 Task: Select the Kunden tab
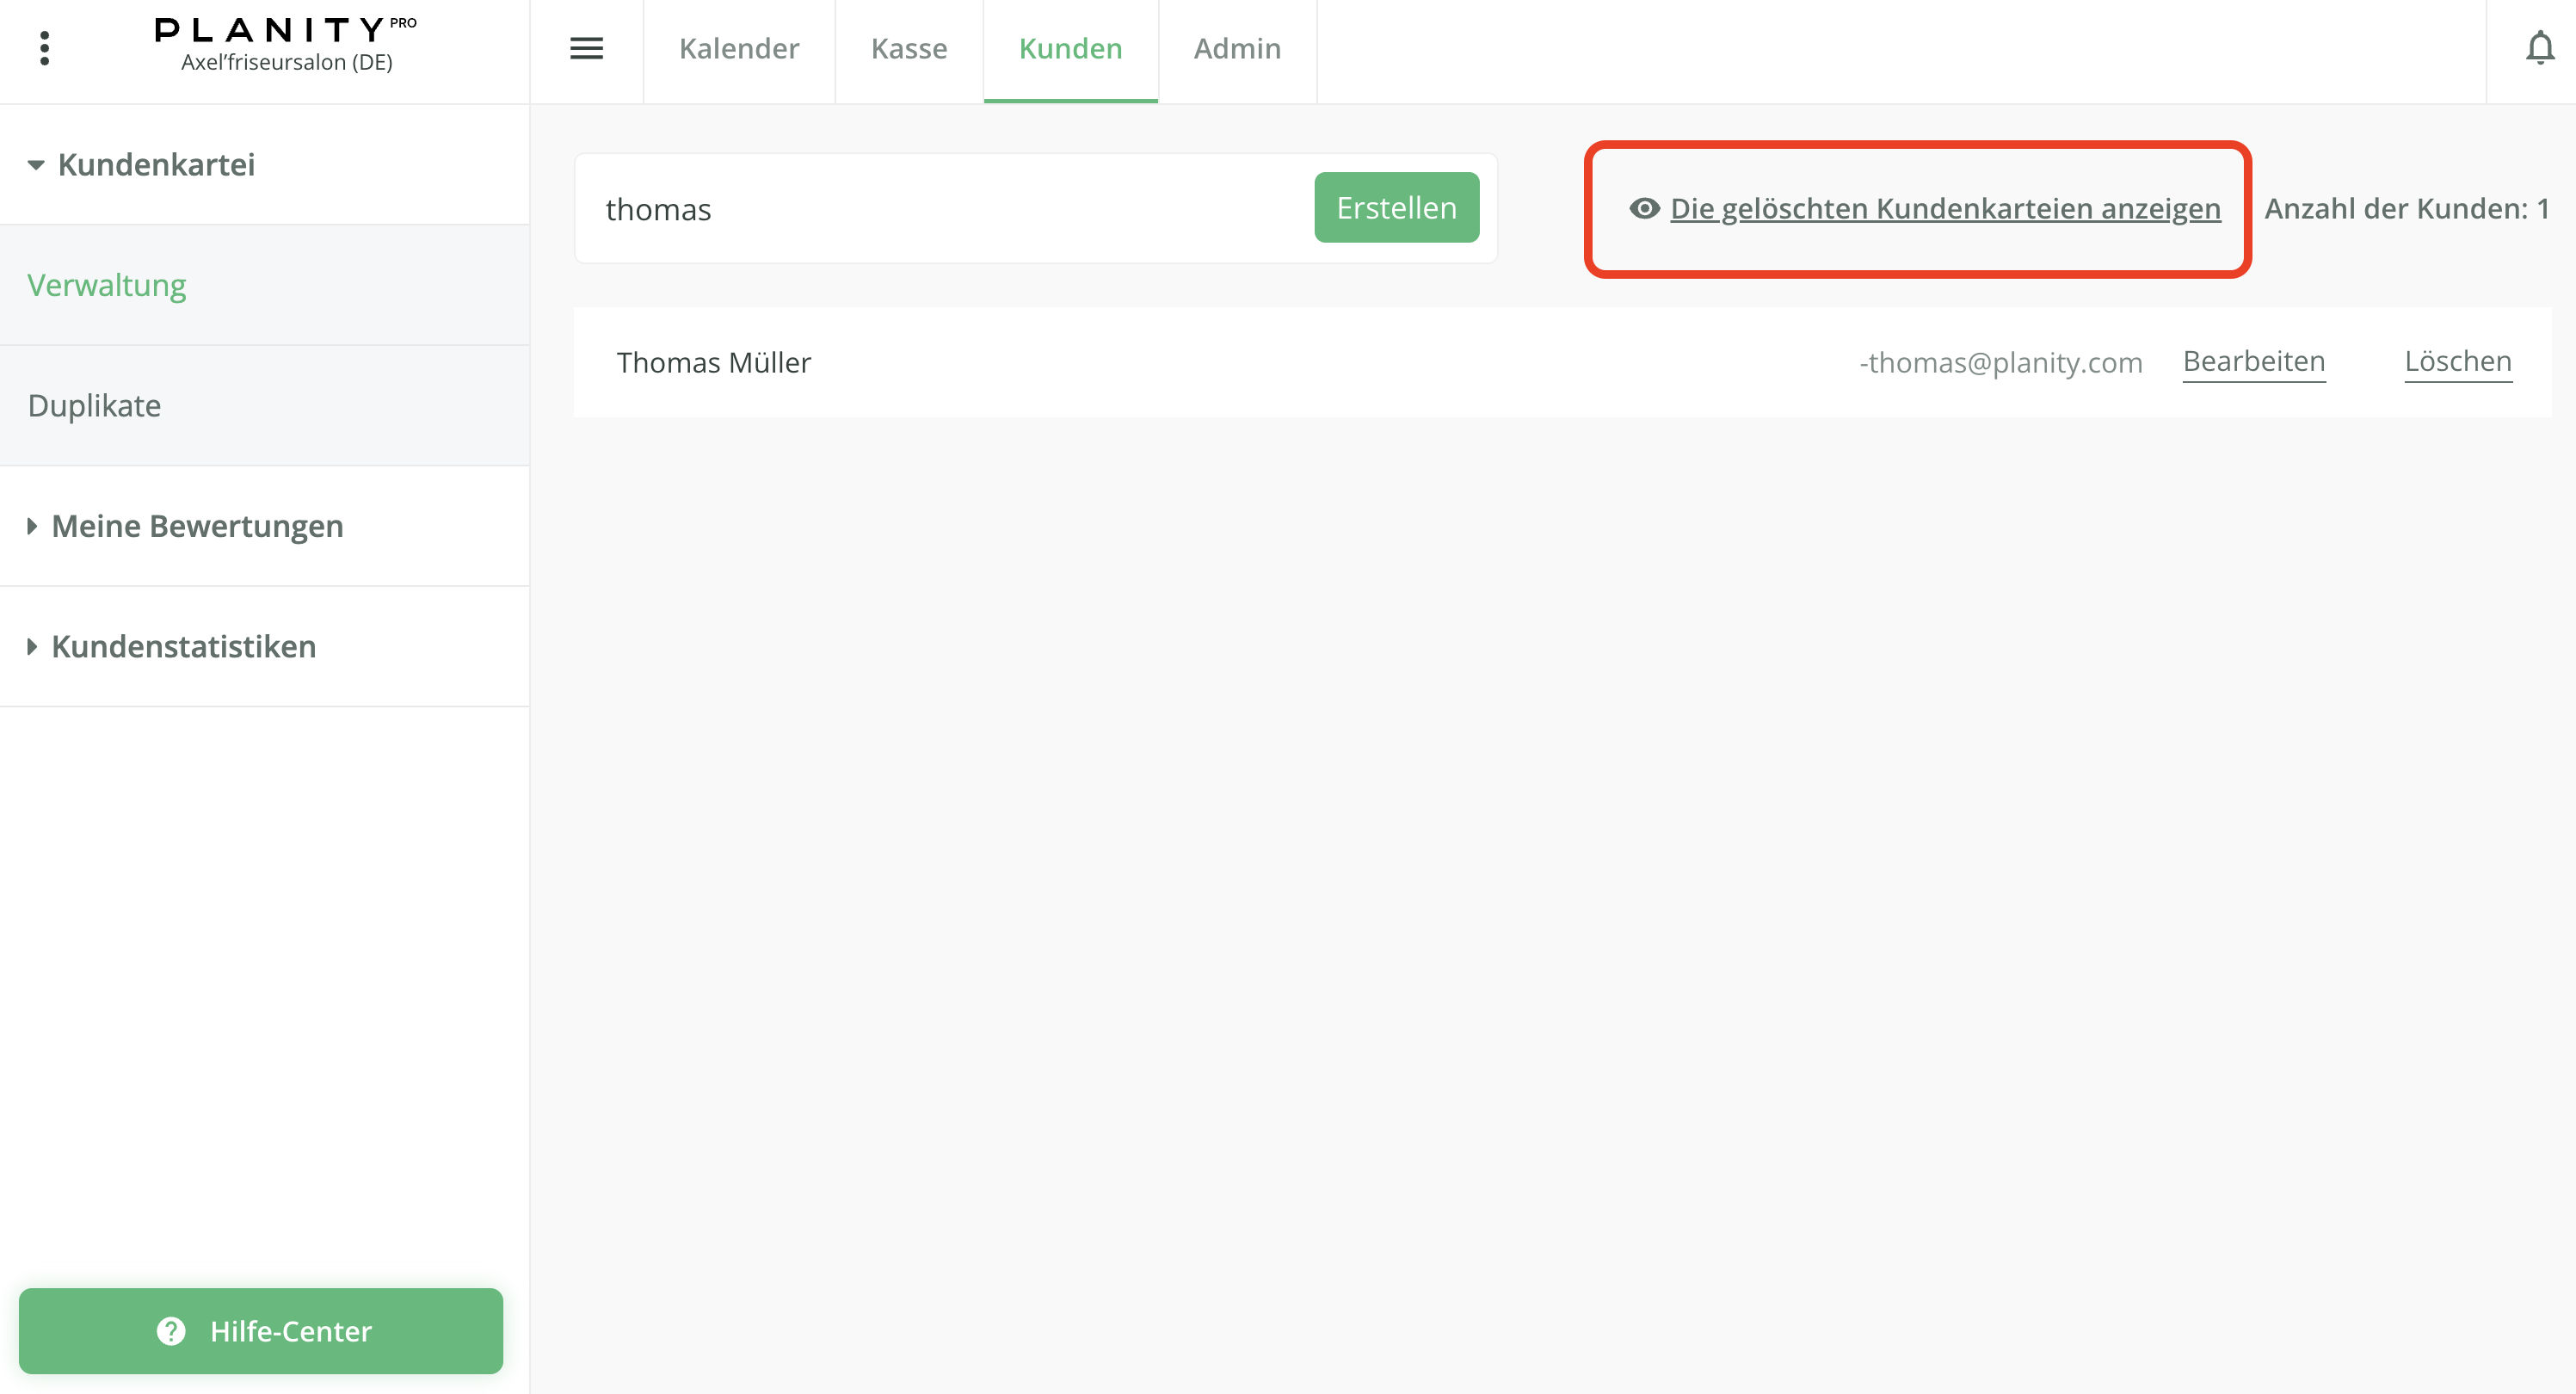[x=1070, y=48]
